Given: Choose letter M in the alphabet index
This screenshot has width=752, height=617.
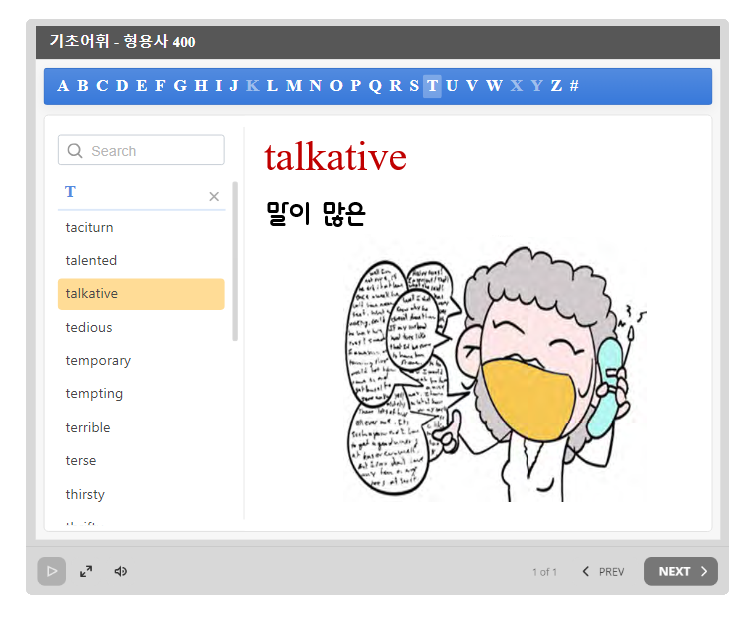Looking at the screenshot, I should (293, 86).
